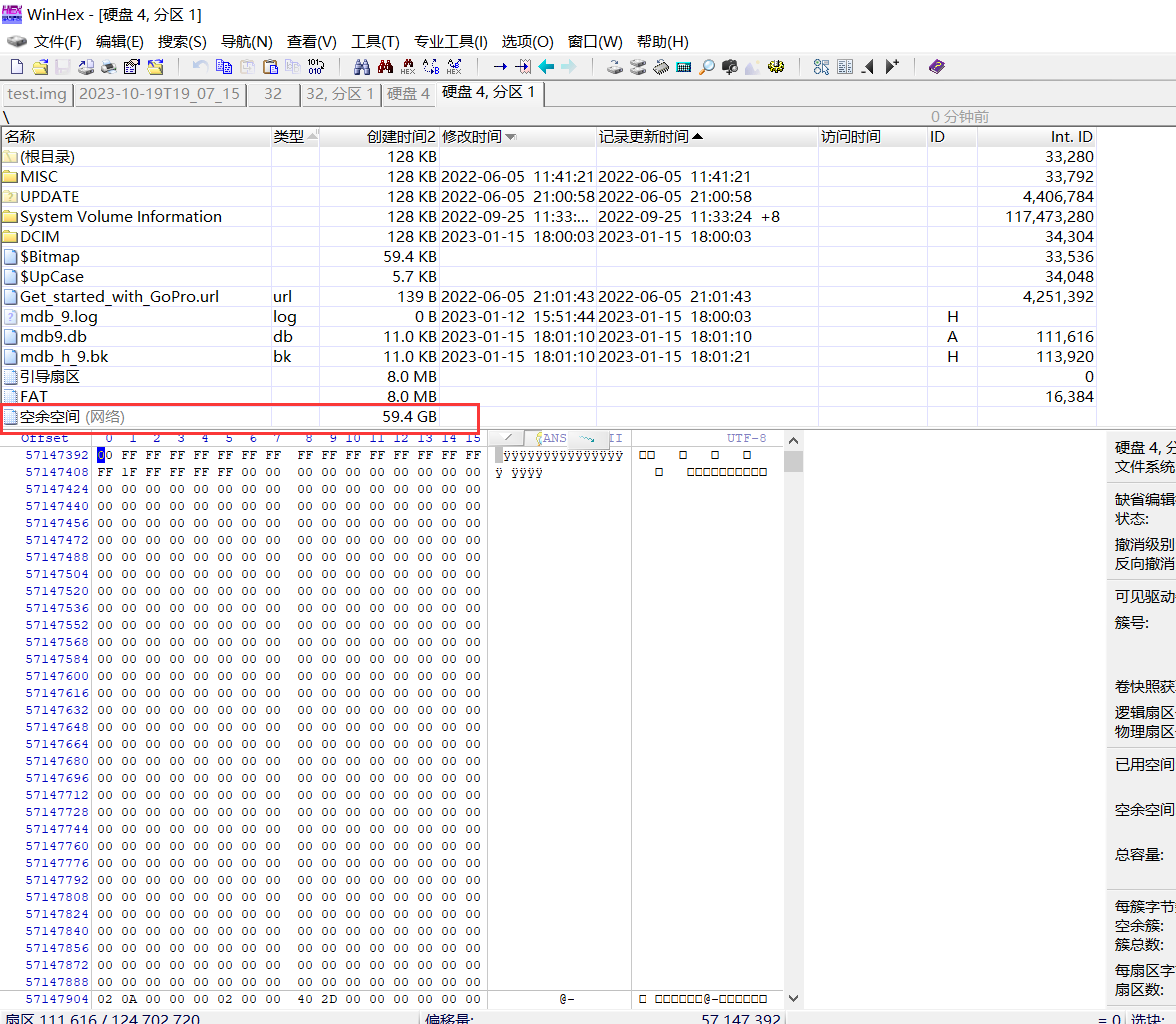Open the 搜索(S) menu
Image resolution: width=1176 pixels, height=1024 pixels.
(182, 42)
